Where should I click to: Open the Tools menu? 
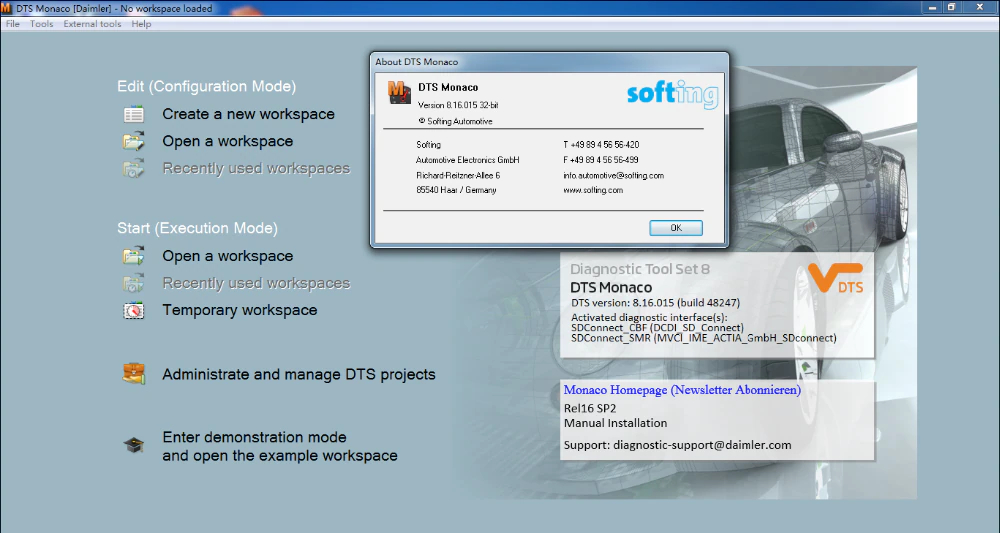pos(41,24)
